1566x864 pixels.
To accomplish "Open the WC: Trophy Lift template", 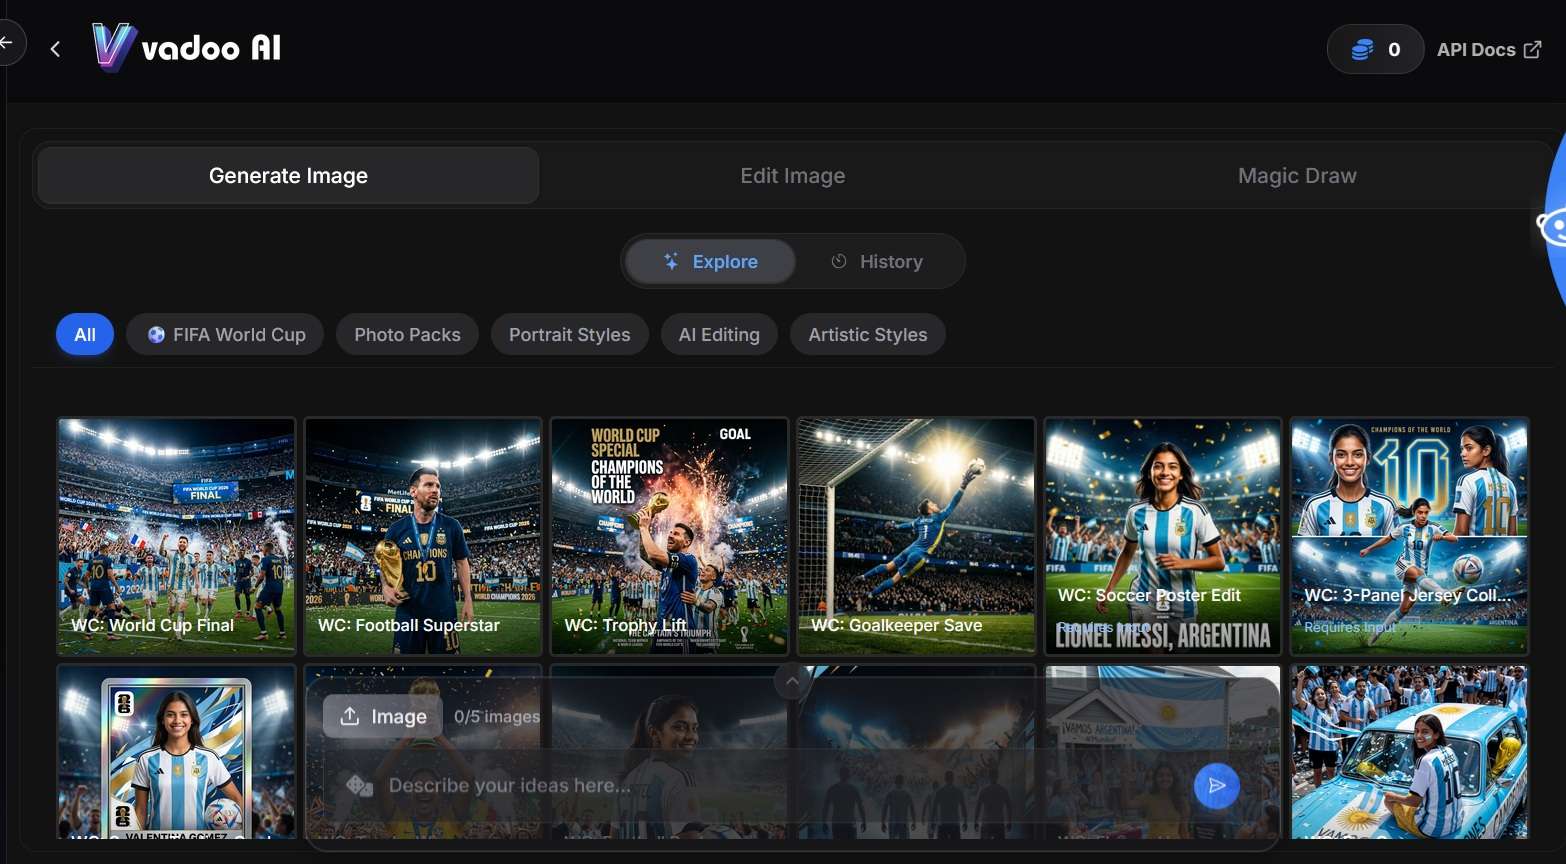I will pyautogui.click(x=669, y=536).
